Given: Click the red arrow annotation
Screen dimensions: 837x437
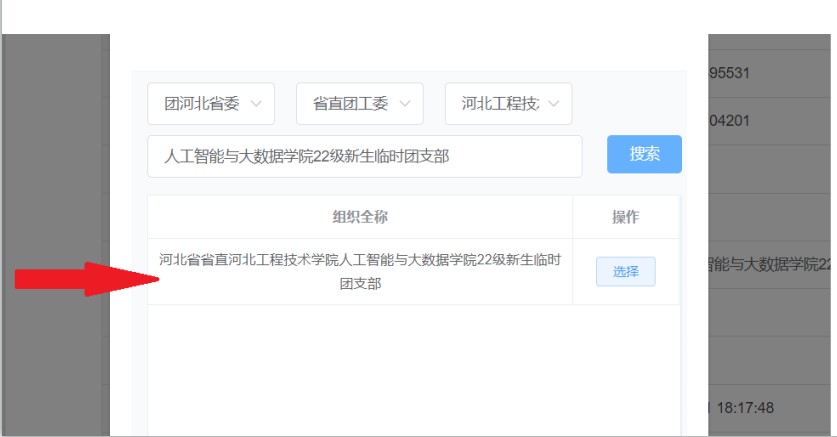Looking at the screenshot, I should click(x=80, y=279).
